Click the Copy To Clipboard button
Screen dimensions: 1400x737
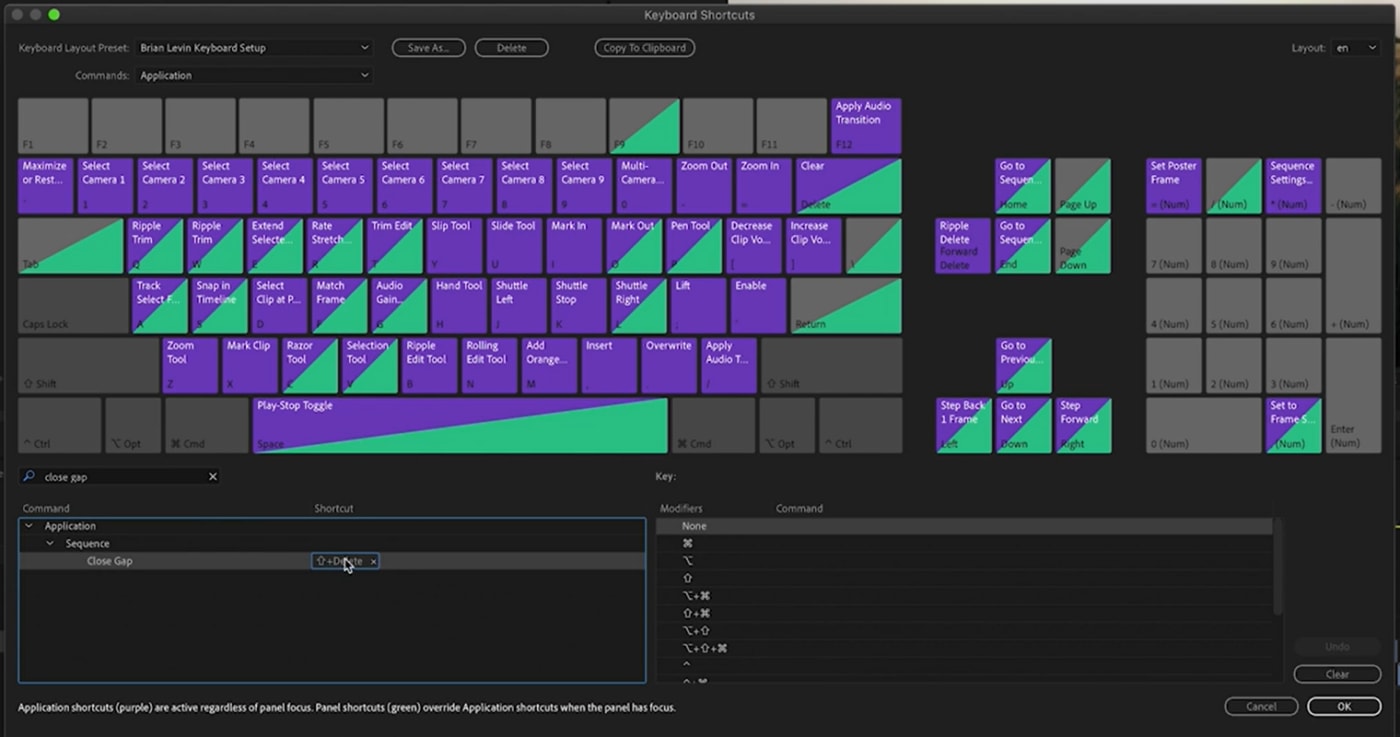(644, 47)
